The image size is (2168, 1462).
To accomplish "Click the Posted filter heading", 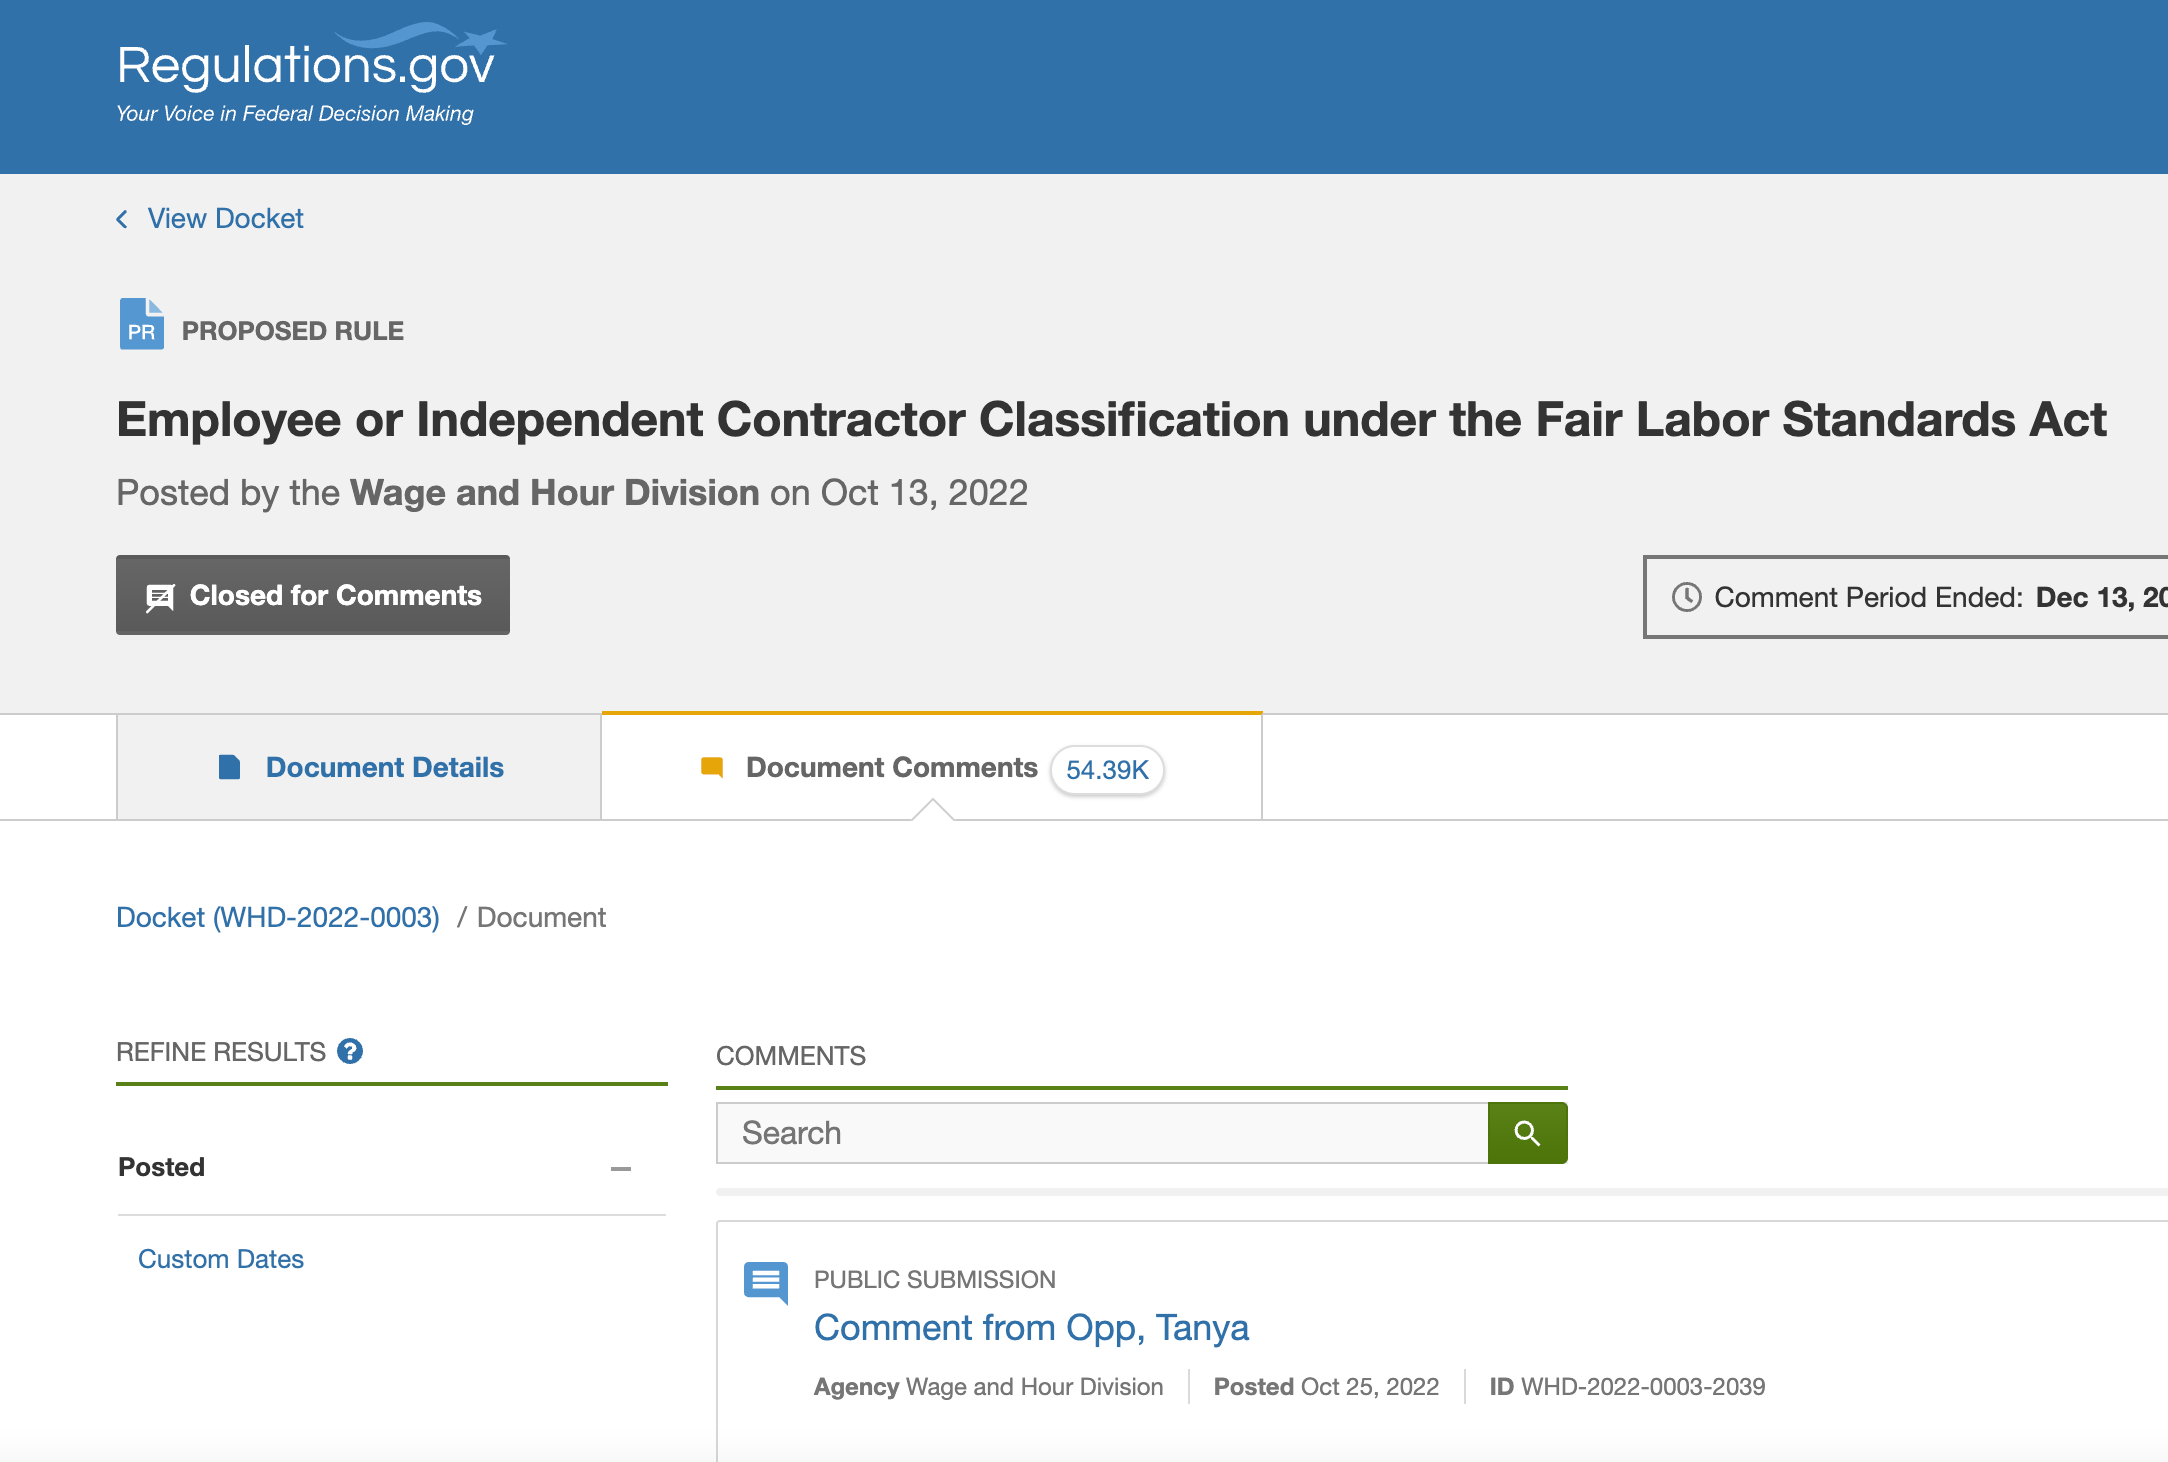I will click(x=162, y=1167).
